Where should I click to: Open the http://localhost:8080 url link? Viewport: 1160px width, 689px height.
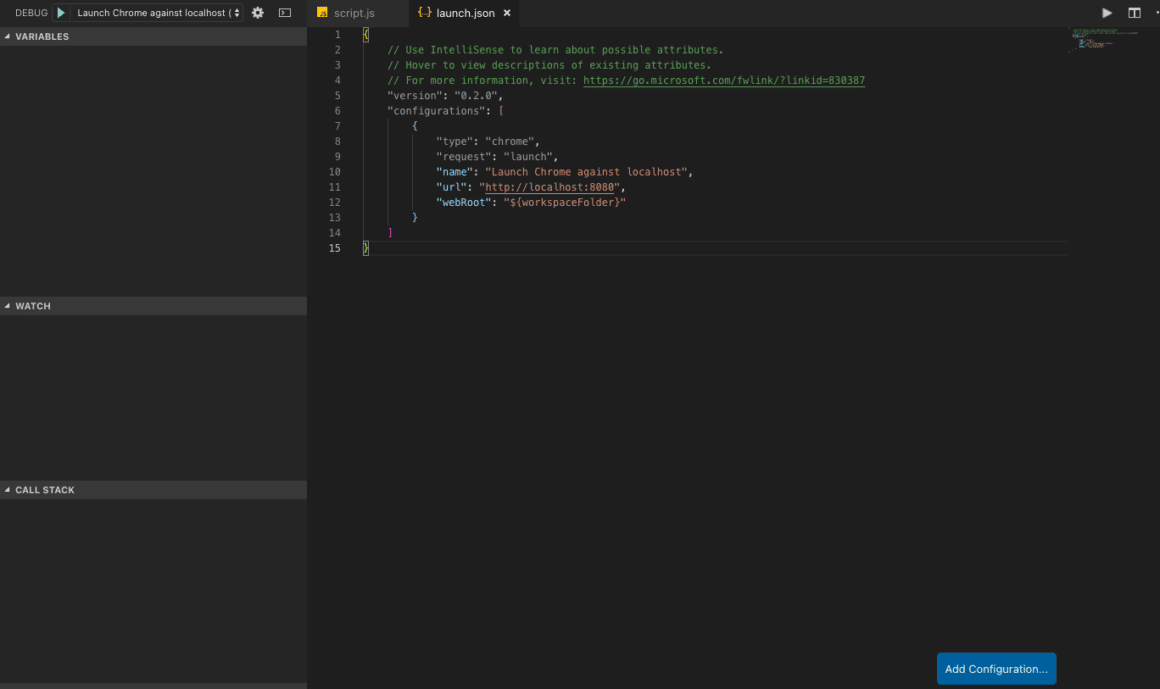(x=548, y=186)
